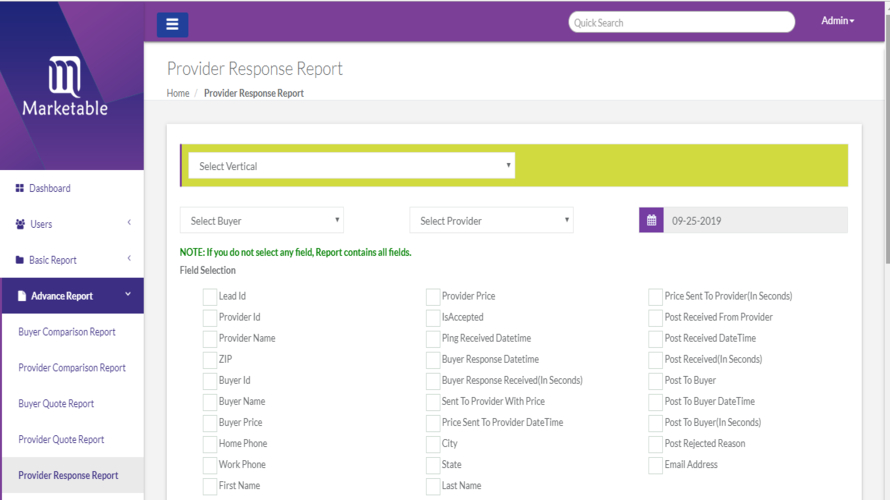Image resolution: width=890 pixels, height=500 pixels.
Task: Open the Select Vertical dropdown
Action: (351, 166)
